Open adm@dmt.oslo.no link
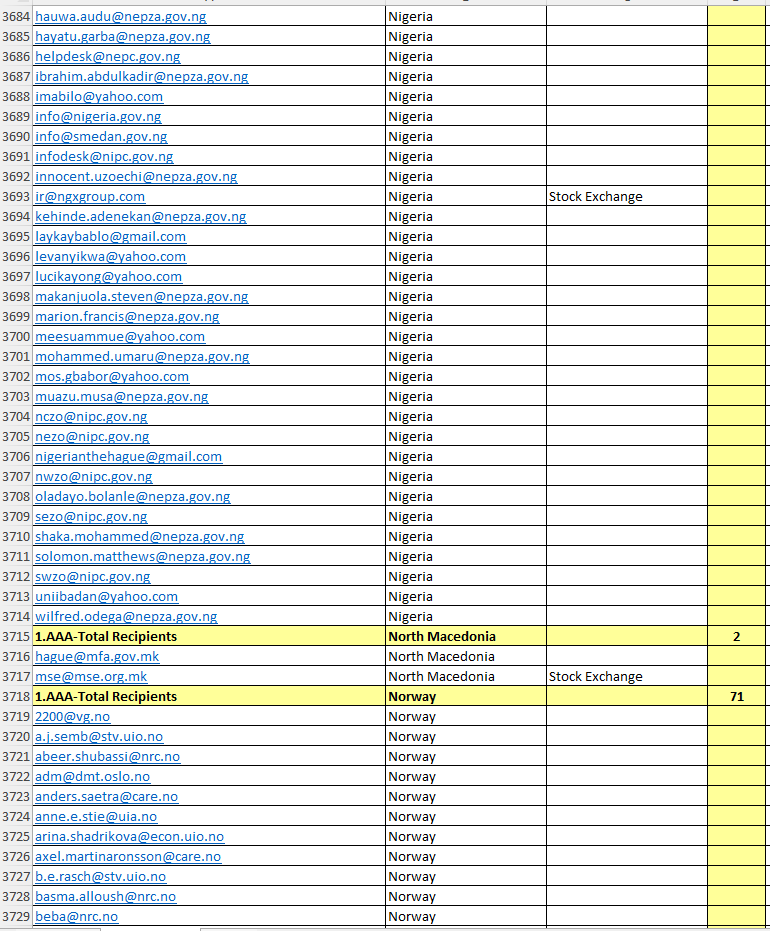The image size is (770, 931). click(92, 777)
